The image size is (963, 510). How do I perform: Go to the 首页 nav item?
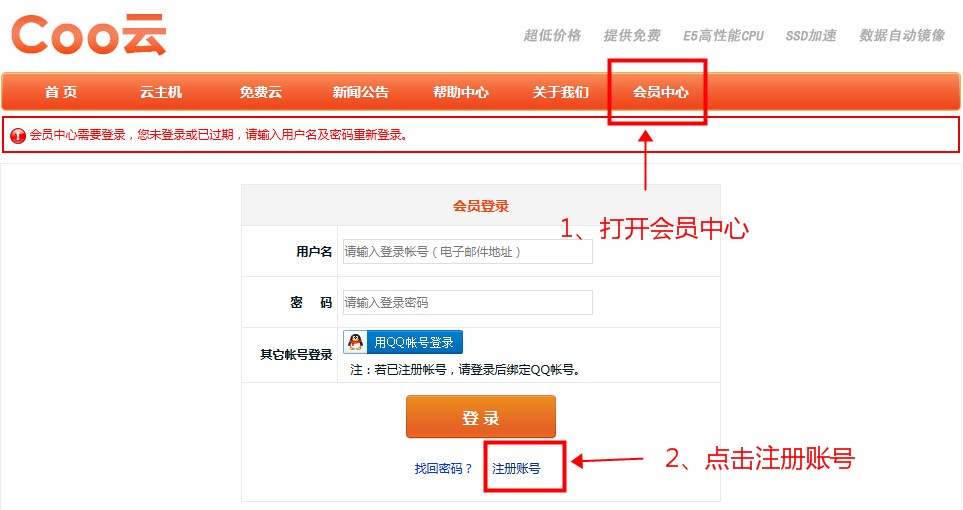[x=61, y=92]
